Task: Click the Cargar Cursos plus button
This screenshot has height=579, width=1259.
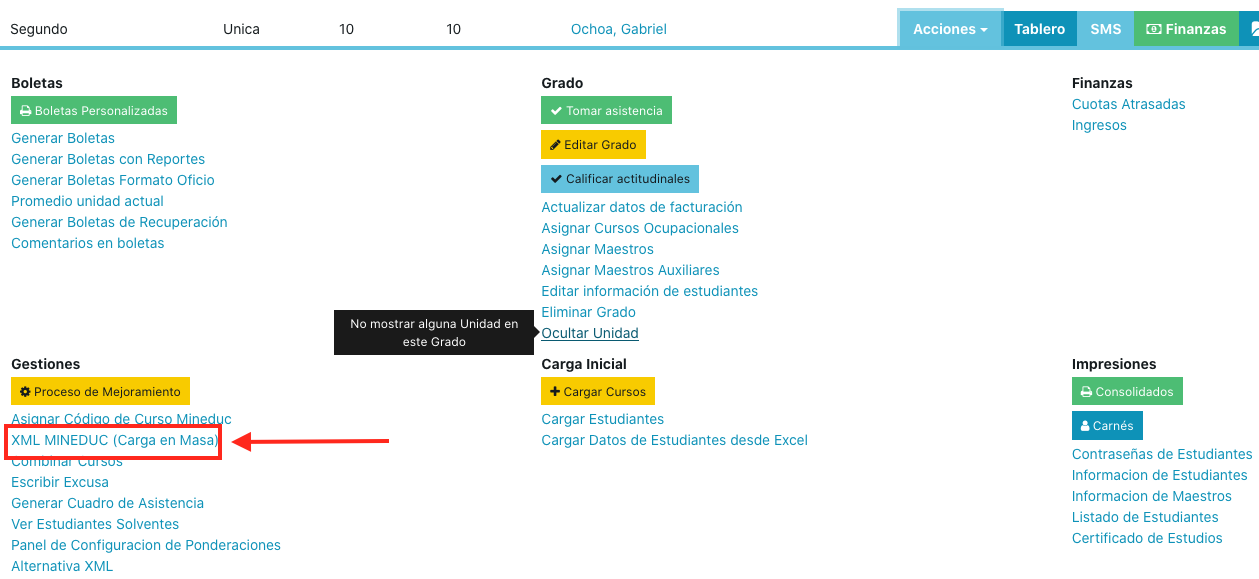Action: 598,391
